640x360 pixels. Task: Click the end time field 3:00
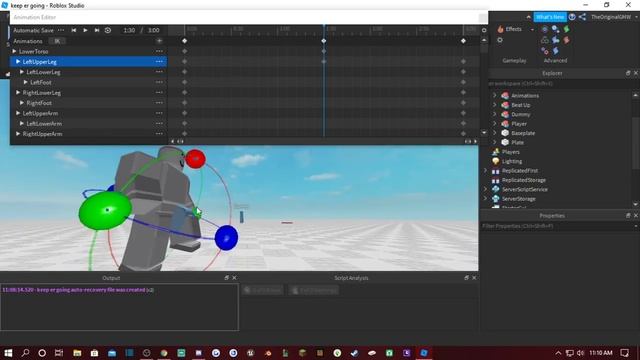click(x=153, y=30)
